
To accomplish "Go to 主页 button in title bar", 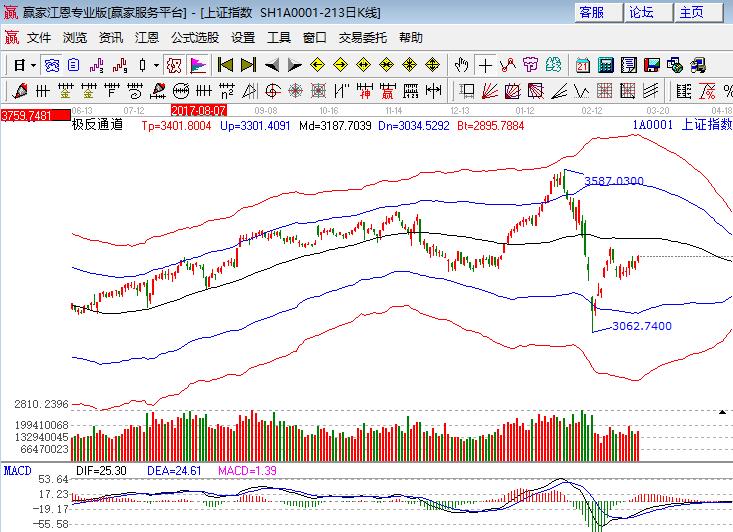I will click(692, 12).
